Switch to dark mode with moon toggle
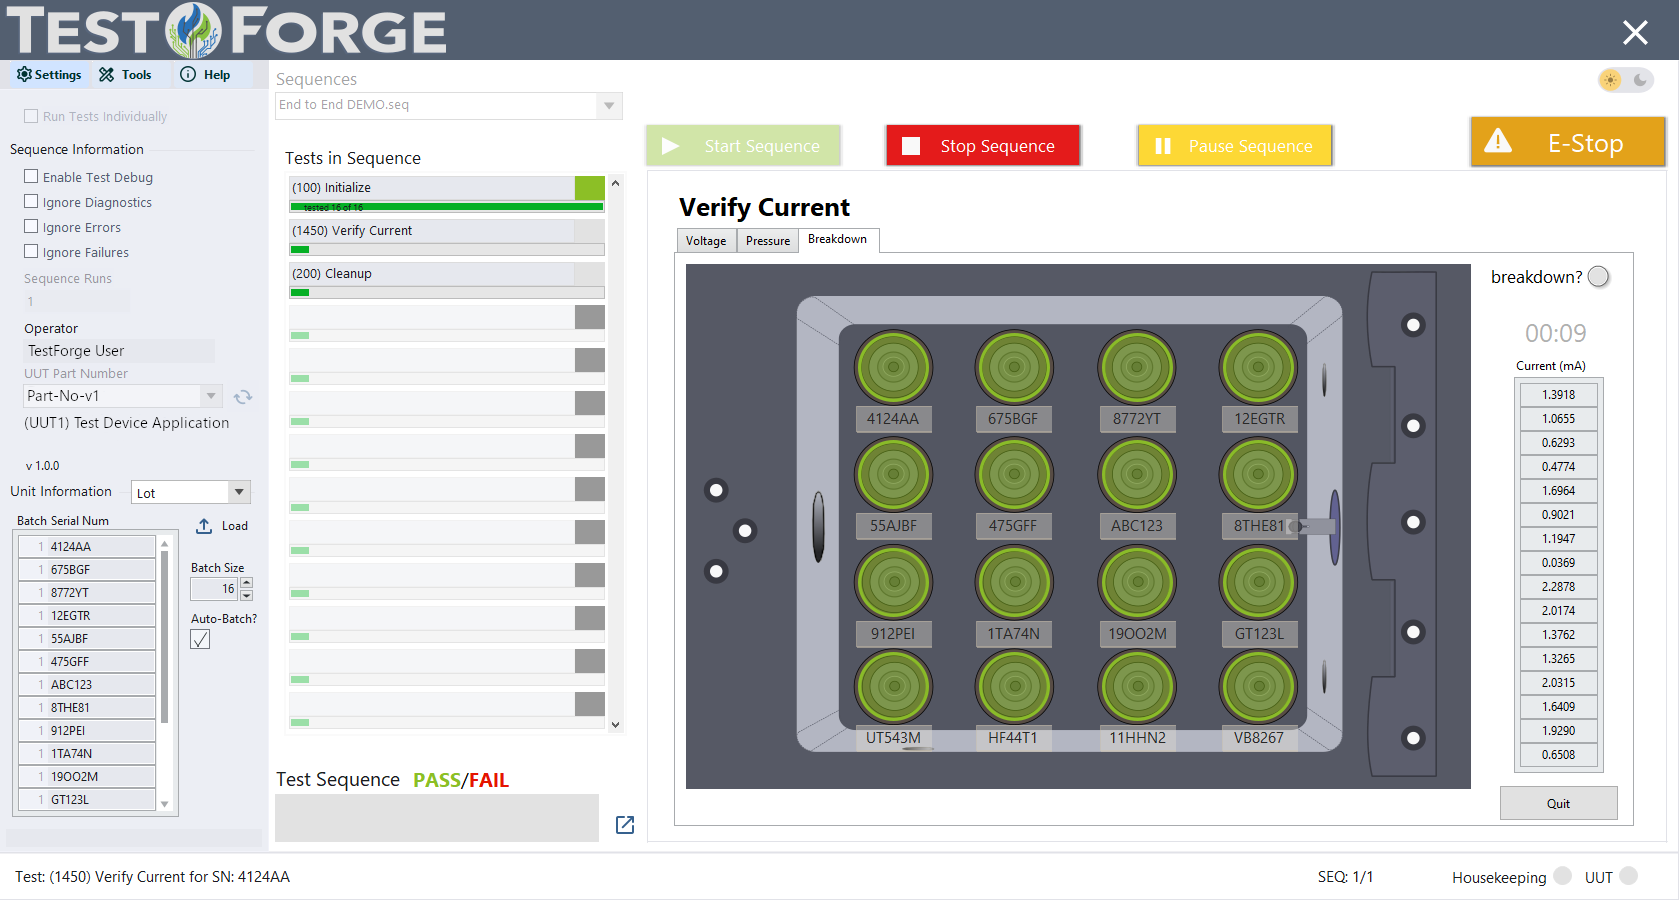 pos(1640,80)
